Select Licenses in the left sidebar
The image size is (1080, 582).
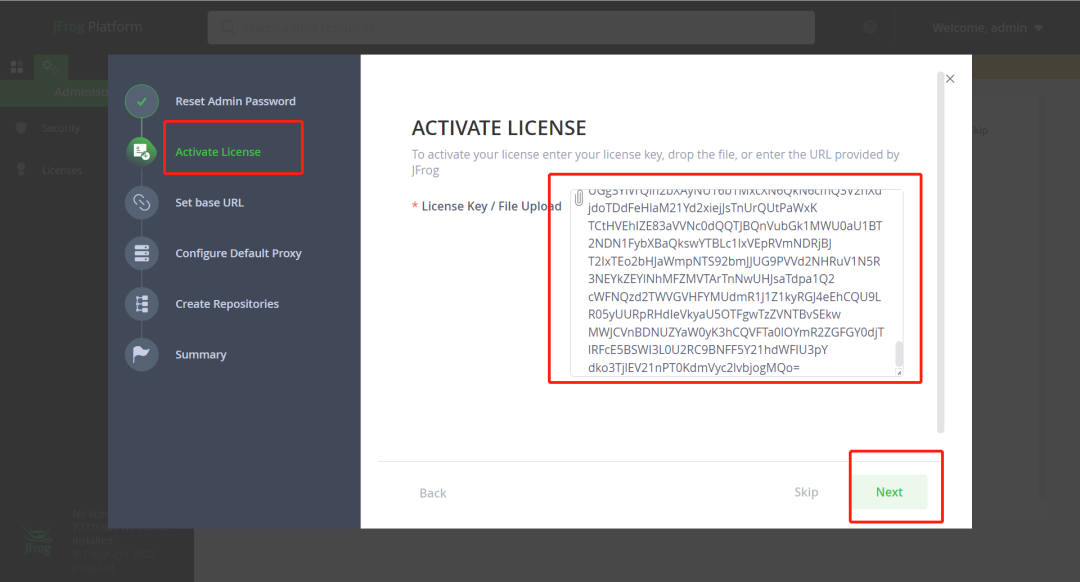[x=62, y=170]
